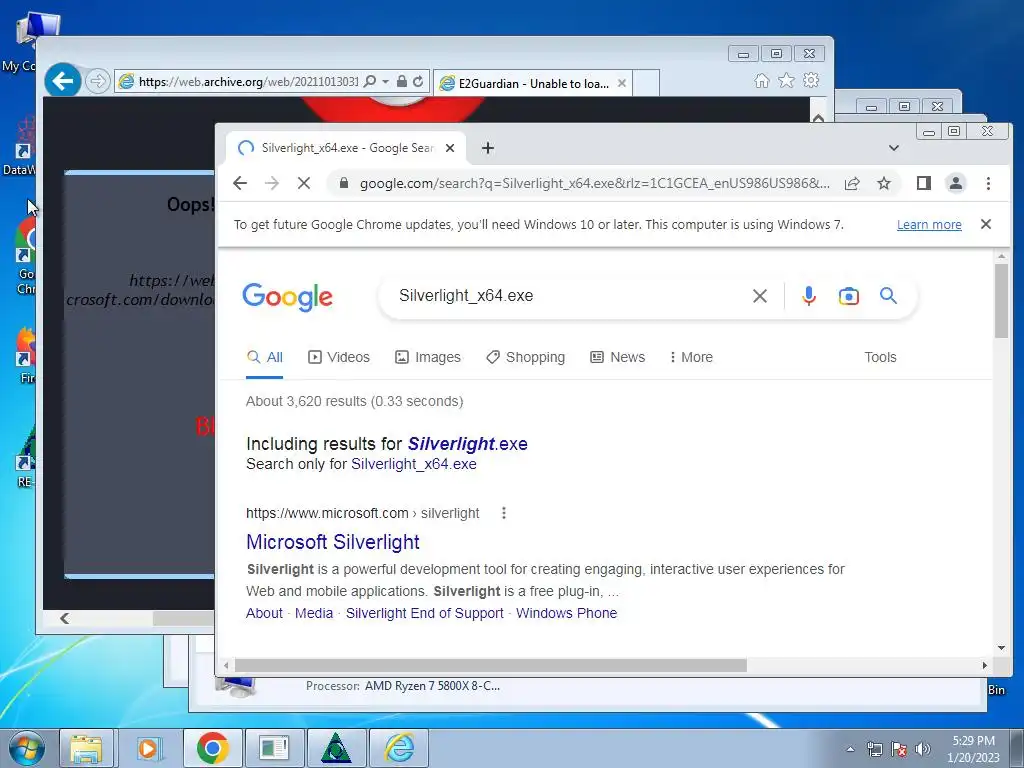This screenshot has height=768, width=1024.
Task: Dismiss the Chrome update notice
Action: coord(986,224)
